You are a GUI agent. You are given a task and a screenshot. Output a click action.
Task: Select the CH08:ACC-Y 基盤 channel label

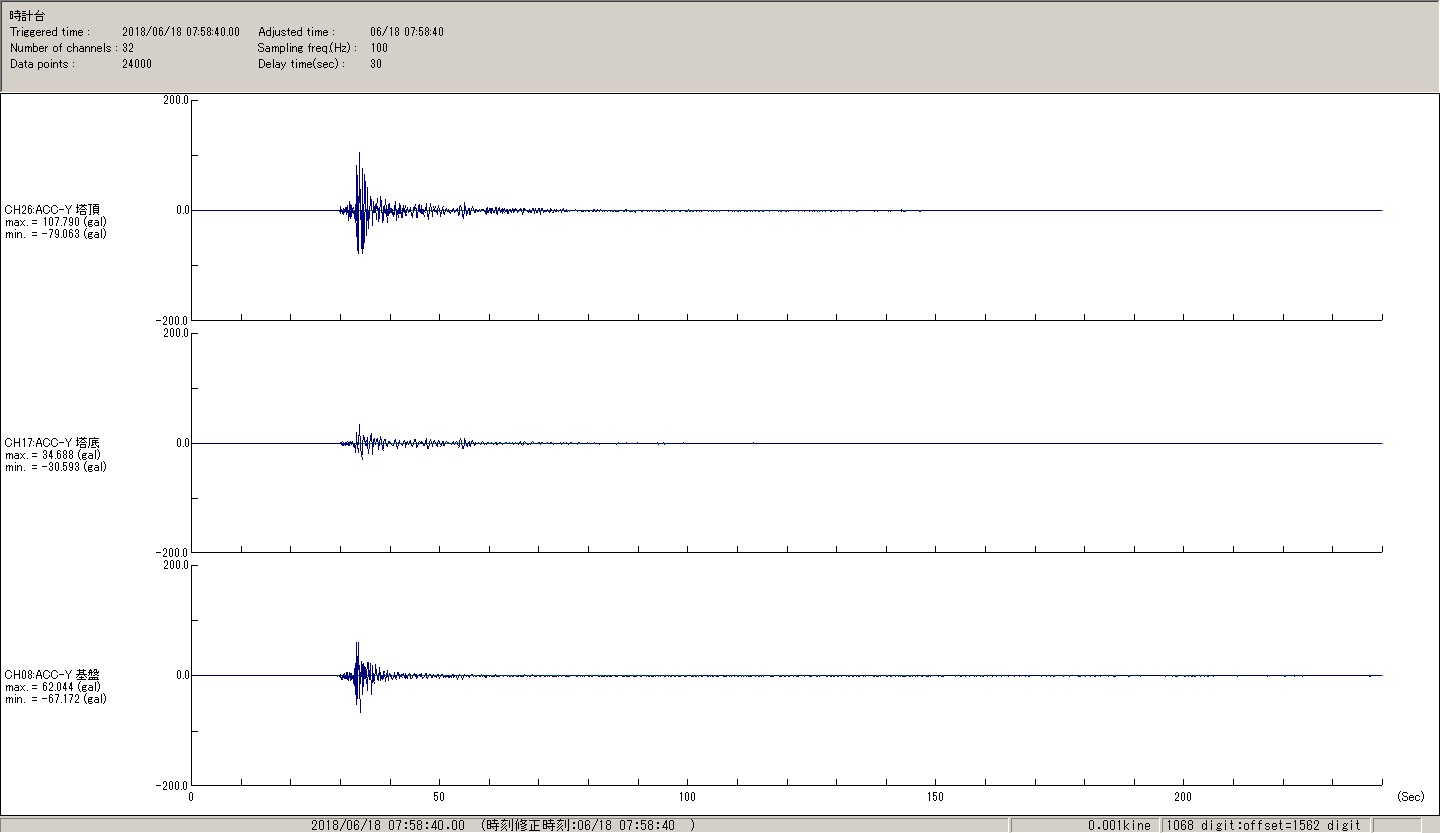click(x=52, y=675)
